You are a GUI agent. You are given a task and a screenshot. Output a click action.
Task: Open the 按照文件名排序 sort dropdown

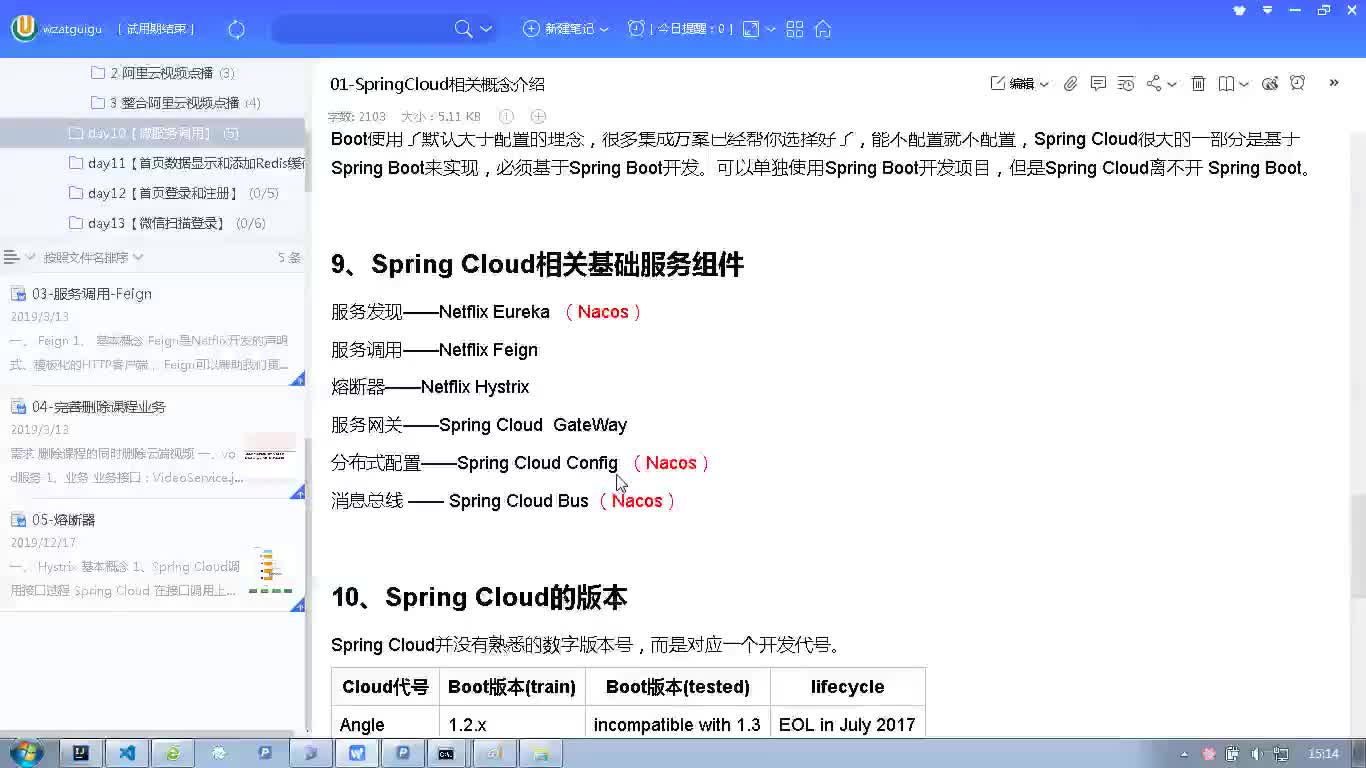(x=93, y=257)
